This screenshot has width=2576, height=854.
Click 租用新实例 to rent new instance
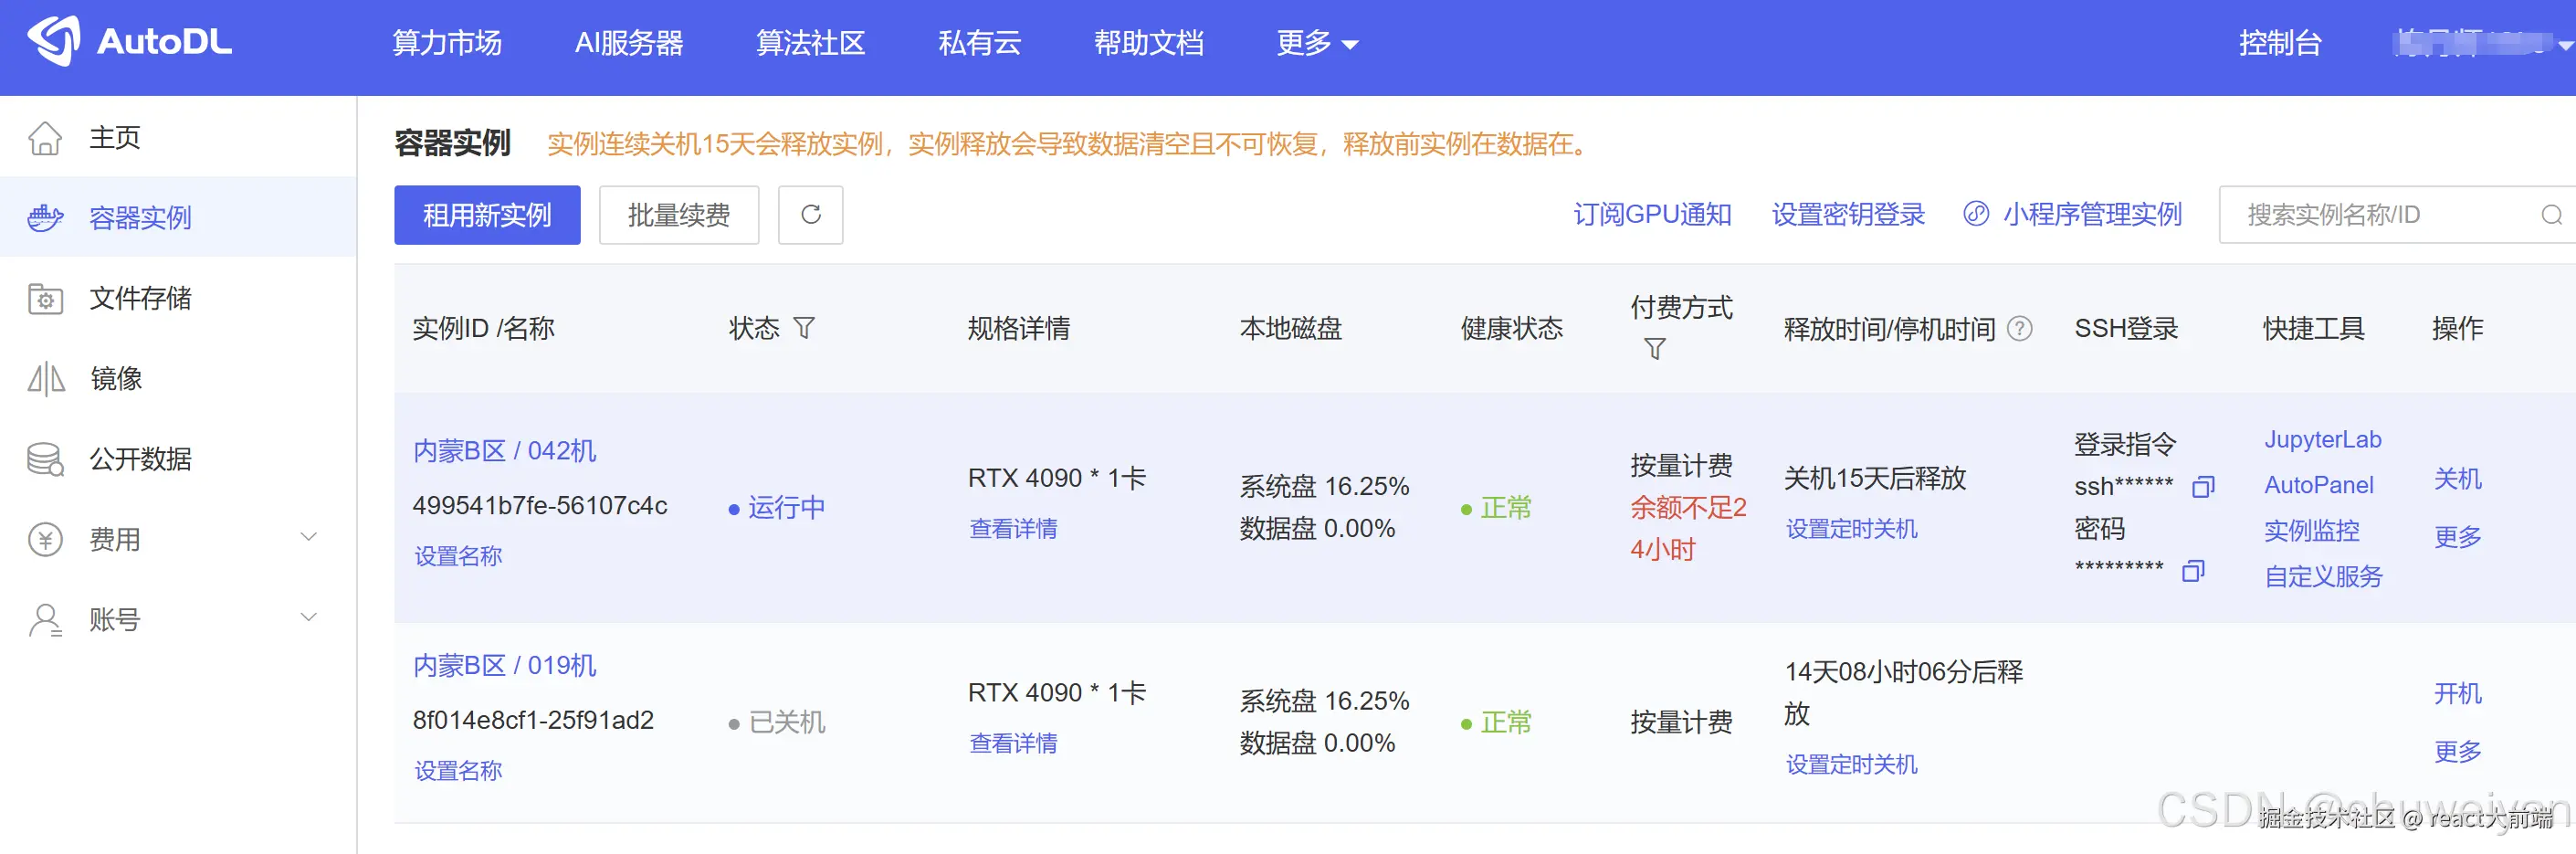coord(487,215)
